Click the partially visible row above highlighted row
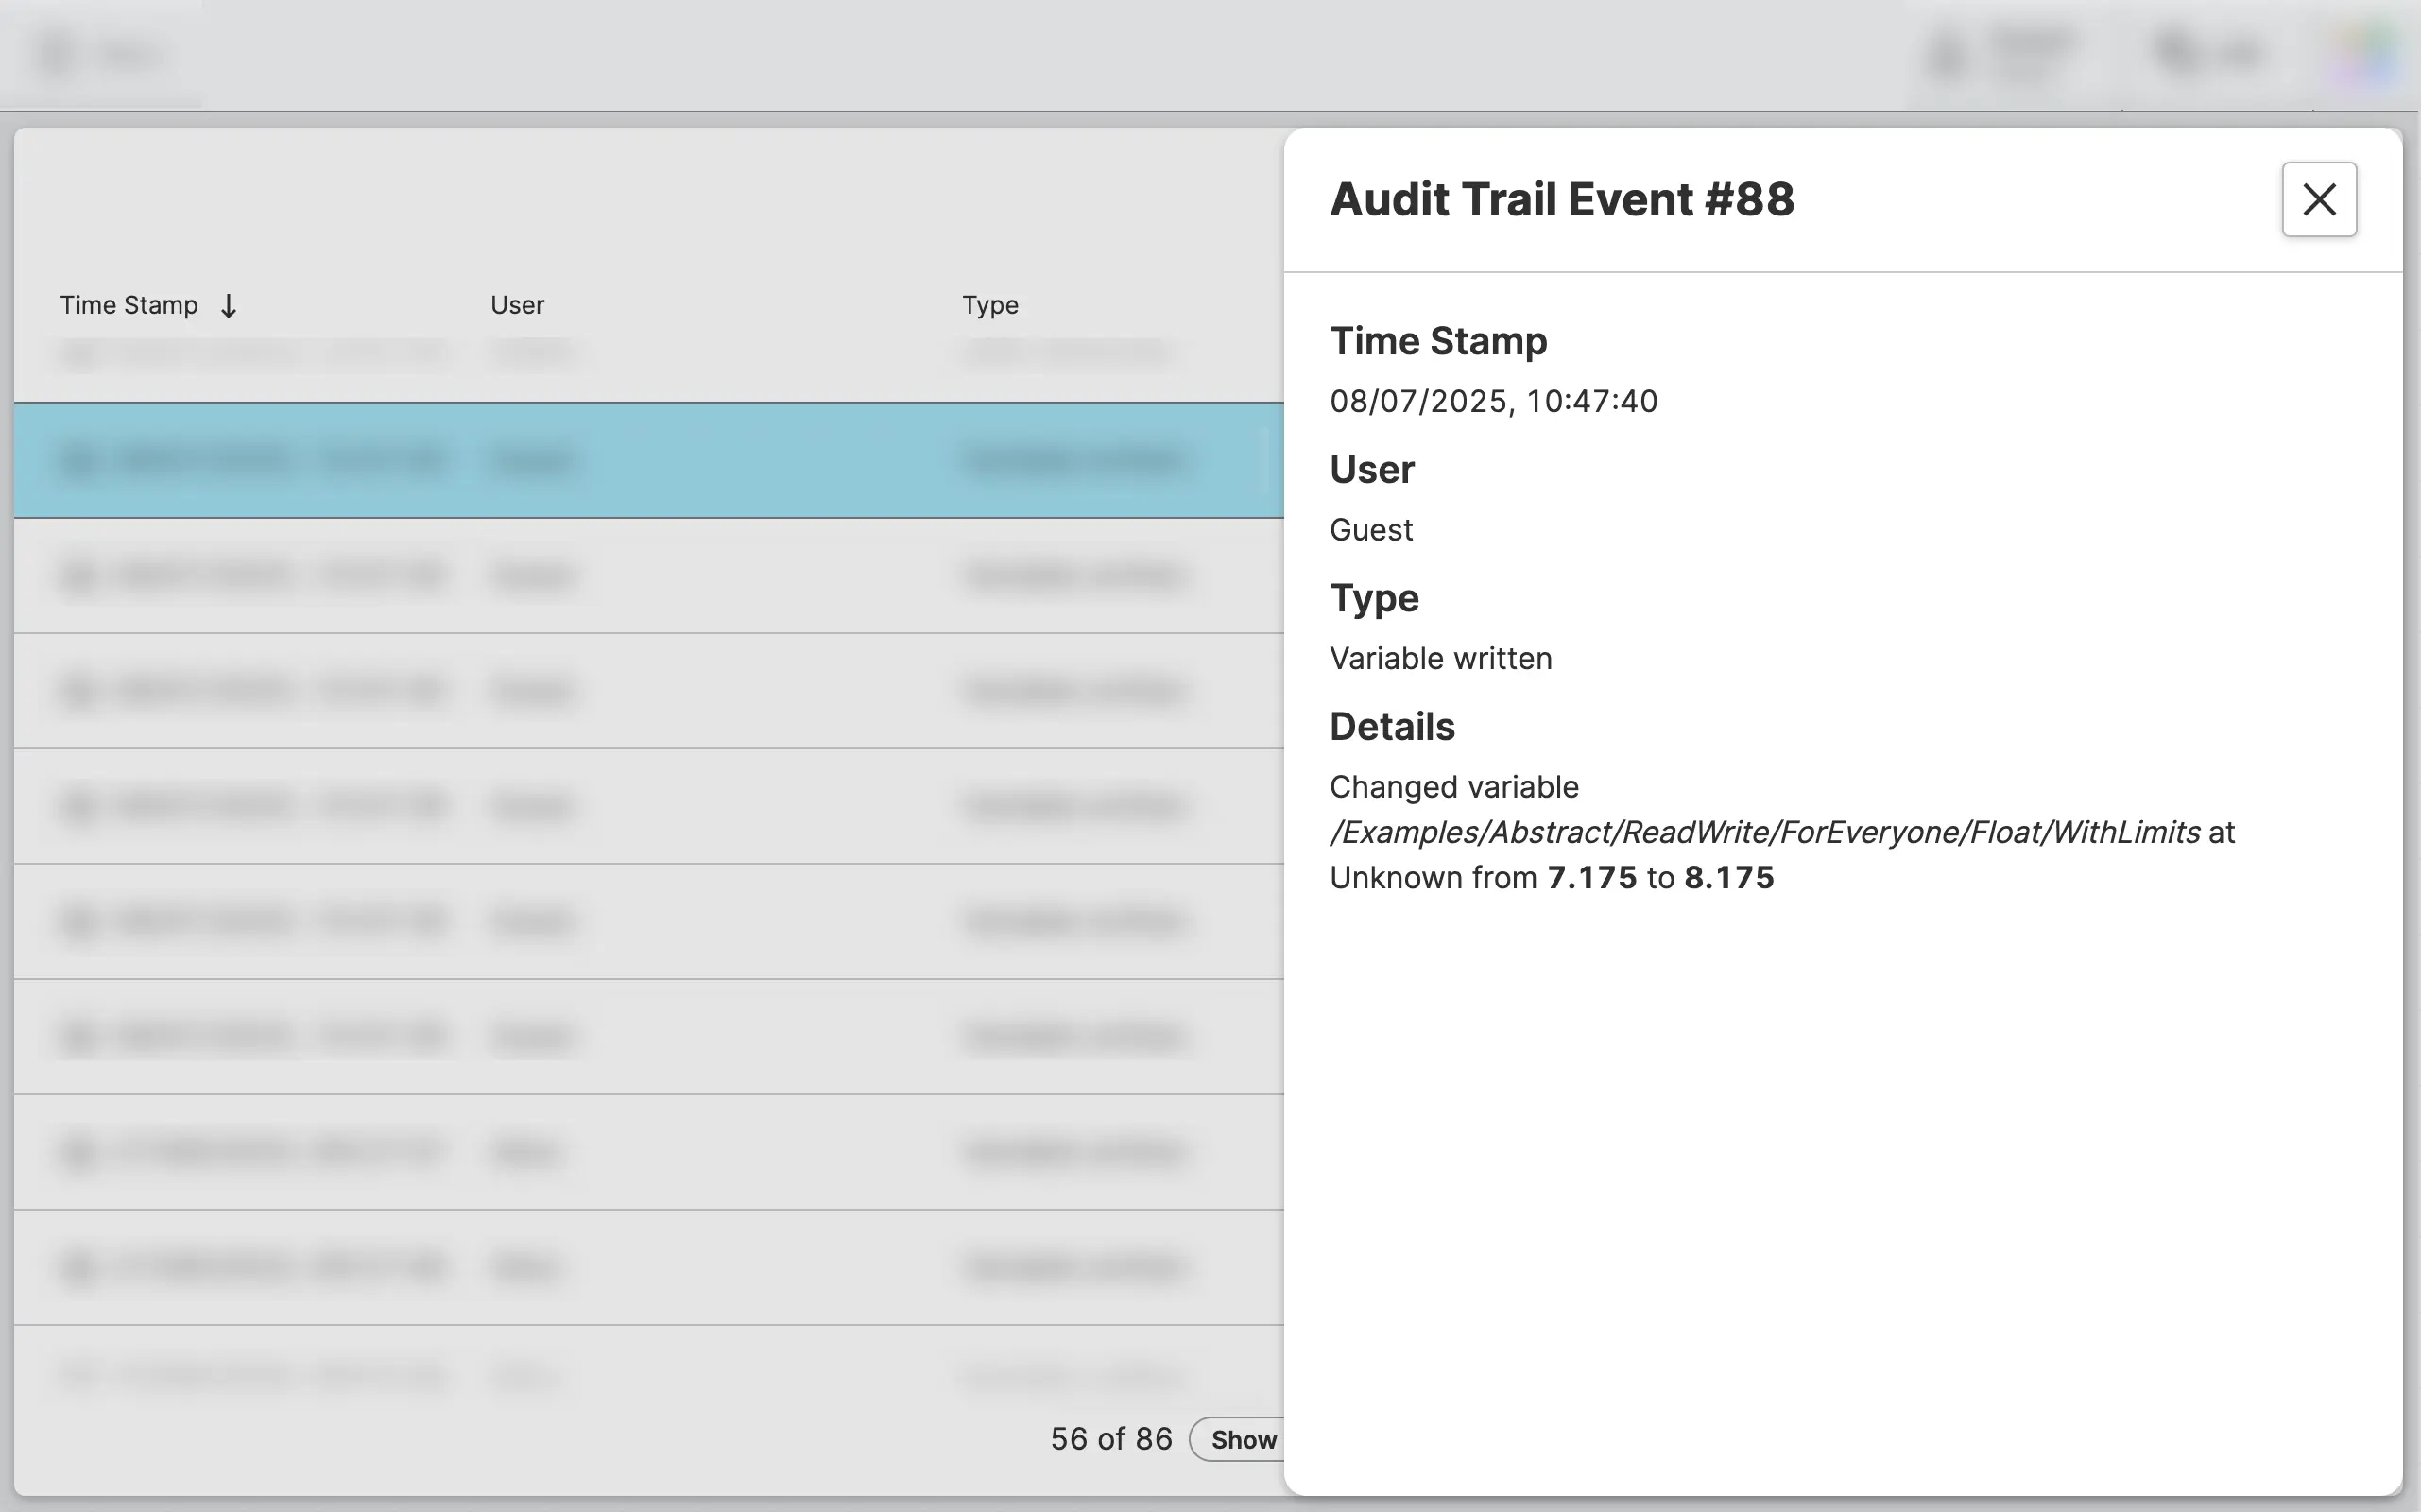Viewport: 2421px width, 1512px height. (648, 353)
